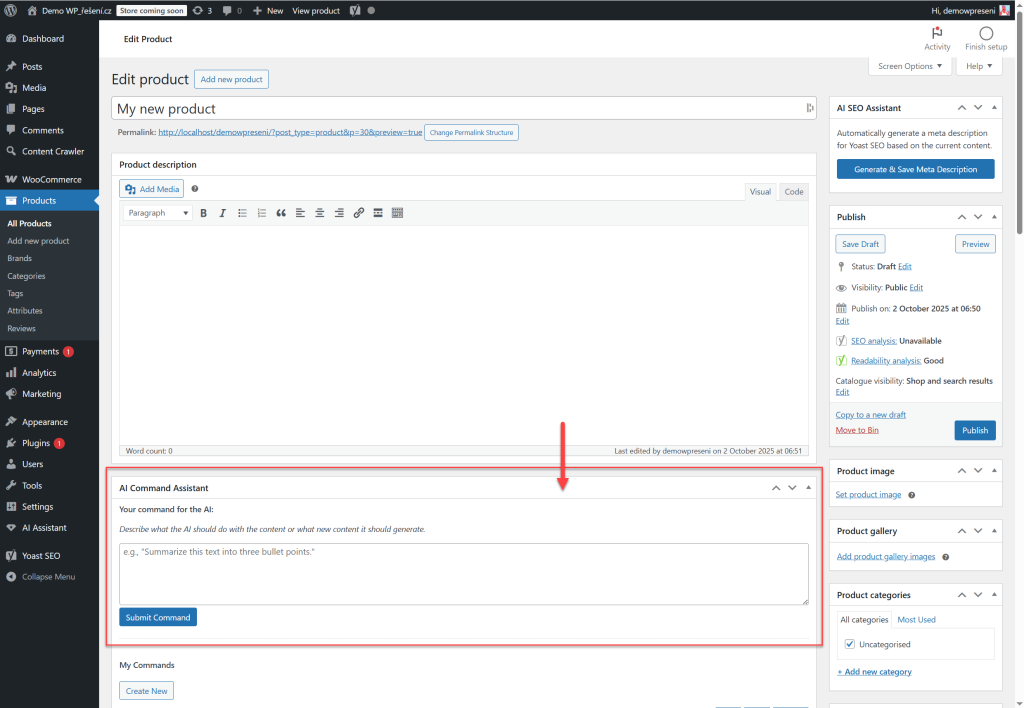Viewport: 1024px width, 708px height.
Task: Insert a numbered list in the editor
Action: pos(261,212)
